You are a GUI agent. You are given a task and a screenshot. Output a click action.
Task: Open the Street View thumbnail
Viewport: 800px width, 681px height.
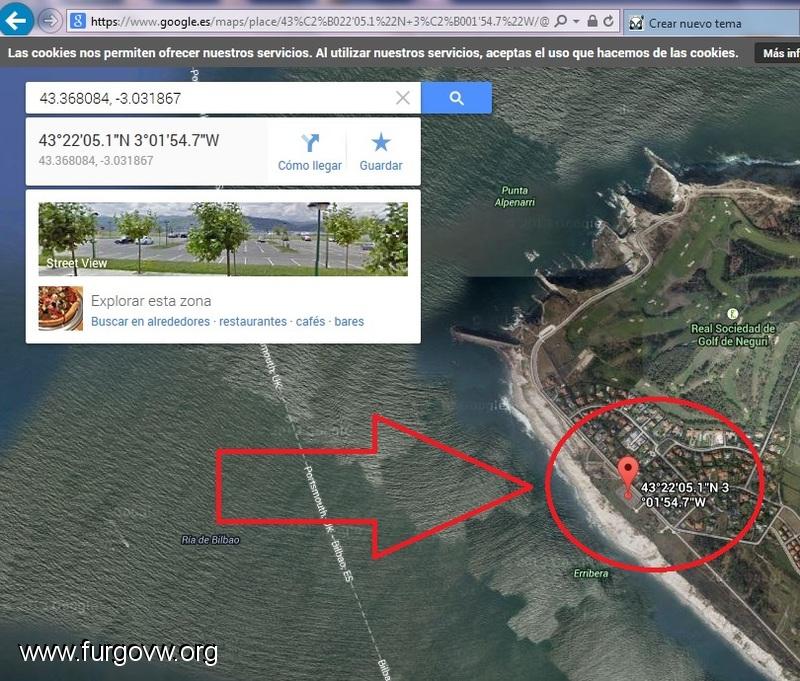tap(223, 239)
